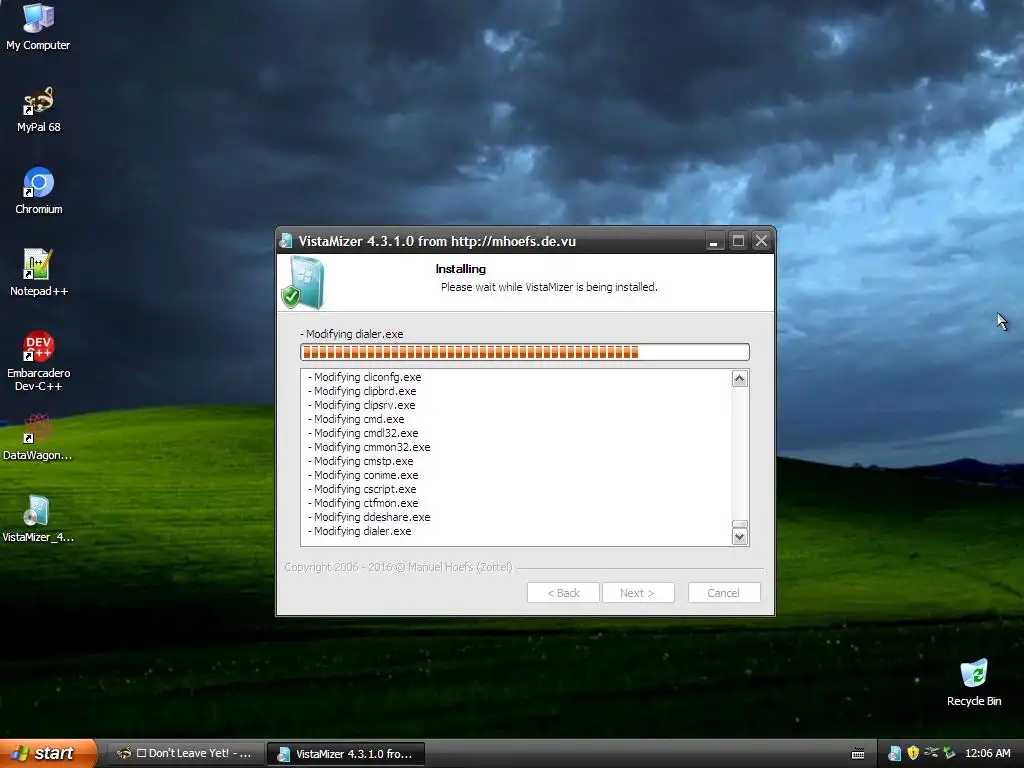The image size is (1024, 768).
Task: Switch to VistaMizer 4.3.1.0 taskbar button
Action: point(346,754)
